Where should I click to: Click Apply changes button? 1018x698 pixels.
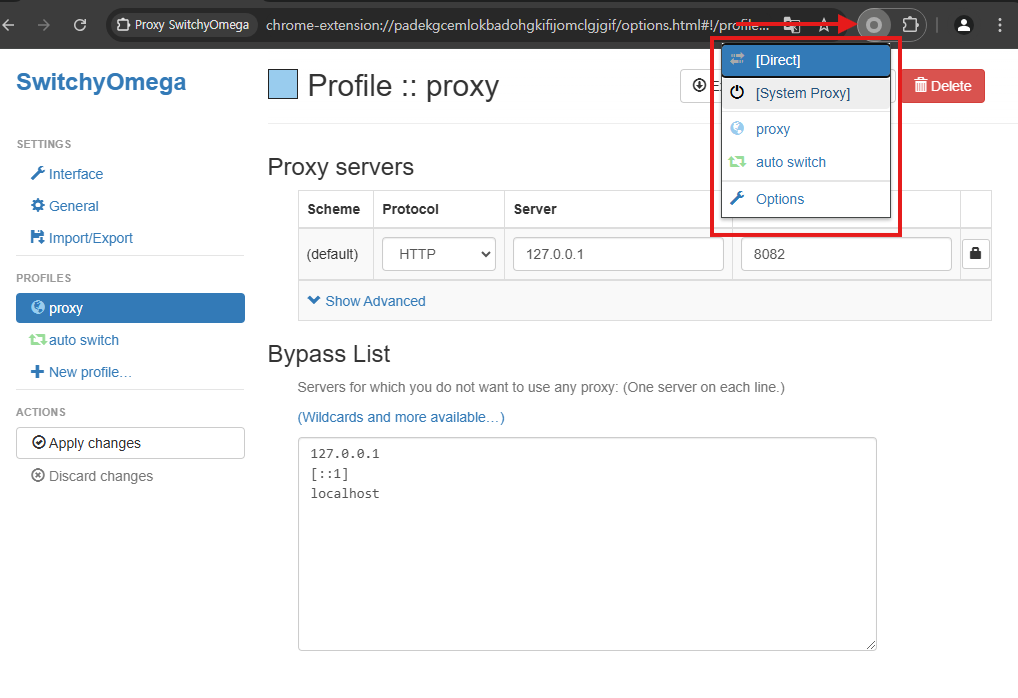point(130,443)
